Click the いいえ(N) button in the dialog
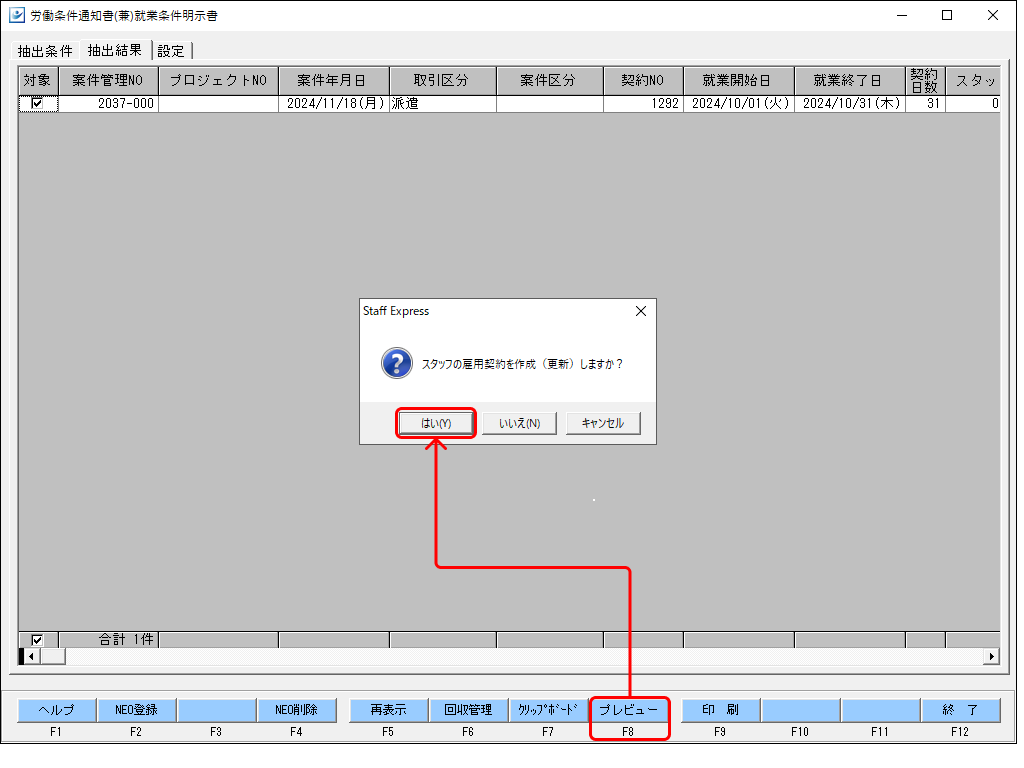This screenshot has width=1024, height=768. (x=519, y=423)
